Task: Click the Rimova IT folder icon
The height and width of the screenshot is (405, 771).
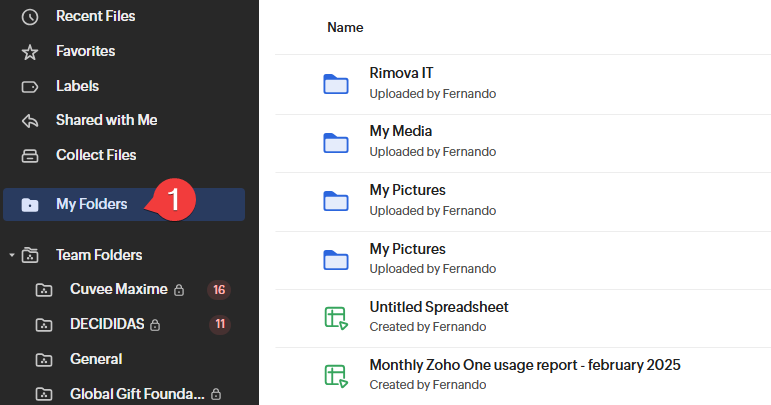Action: [335, 84]
